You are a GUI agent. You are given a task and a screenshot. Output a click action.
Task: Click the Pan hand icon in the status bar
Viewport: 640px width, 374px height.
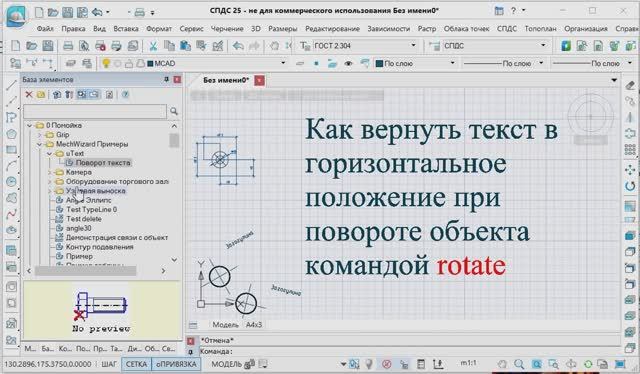click(x=503, y=364)
